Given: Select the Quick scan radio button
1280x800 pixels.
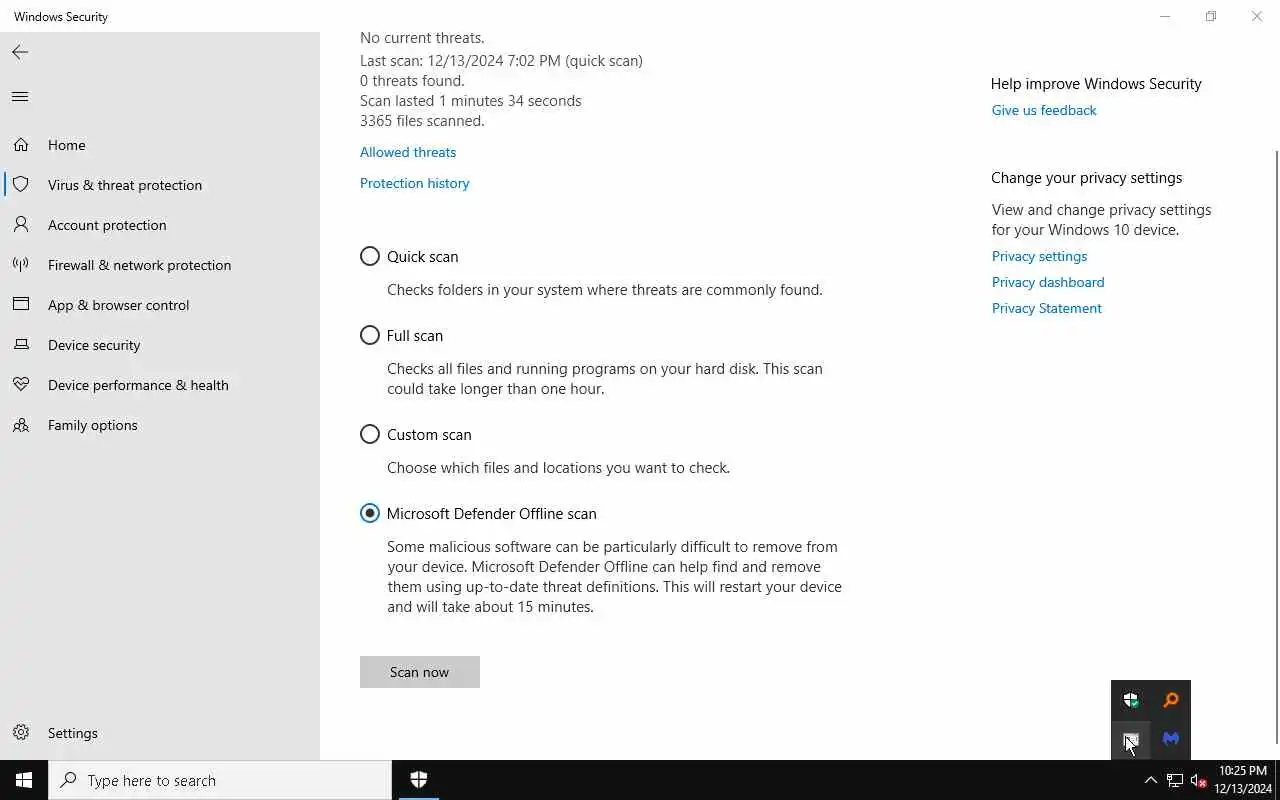Looking at the screenshot, I should click(370, 256).
